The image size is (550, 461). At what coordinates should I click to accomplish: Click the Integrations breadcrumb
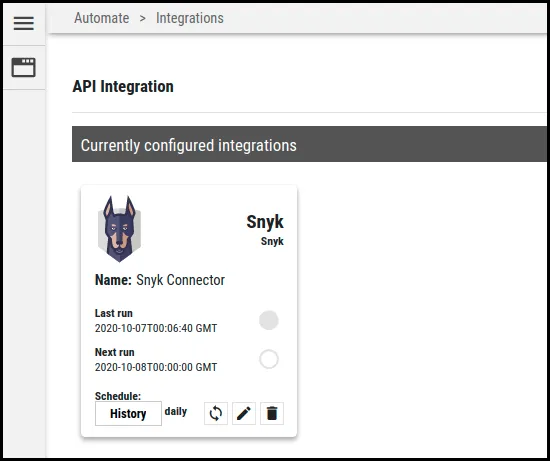pyautogui.click(x=189, y=18)
